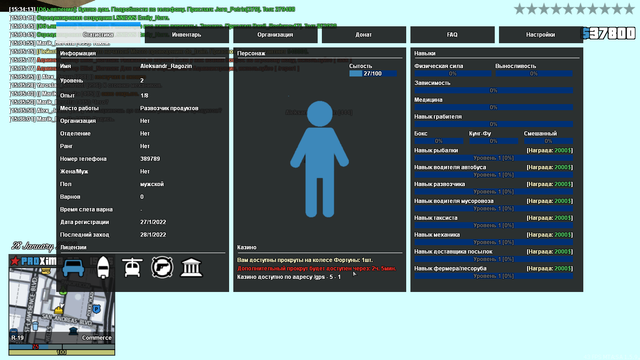Viewport: 640px width, 360px height.
Task: Click the Навык рыбалки reward label
Action: tap(549, 150)
